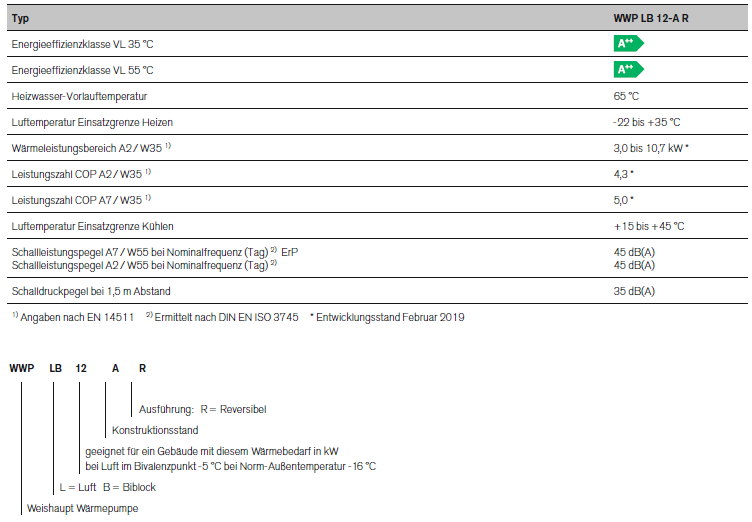Select the column header WWP LB 12-A R
The image size is (752, 522).
[651, 19]
